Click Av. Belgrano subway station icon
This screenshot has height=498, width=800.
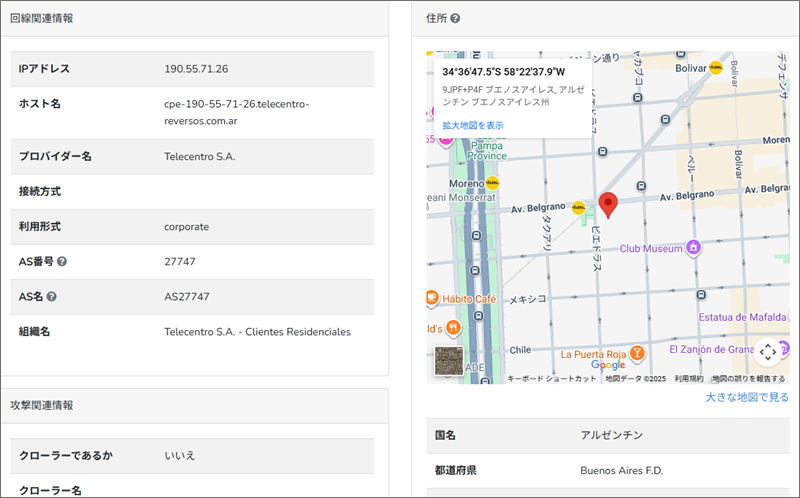pyautogui.click(x=578, y=208)
